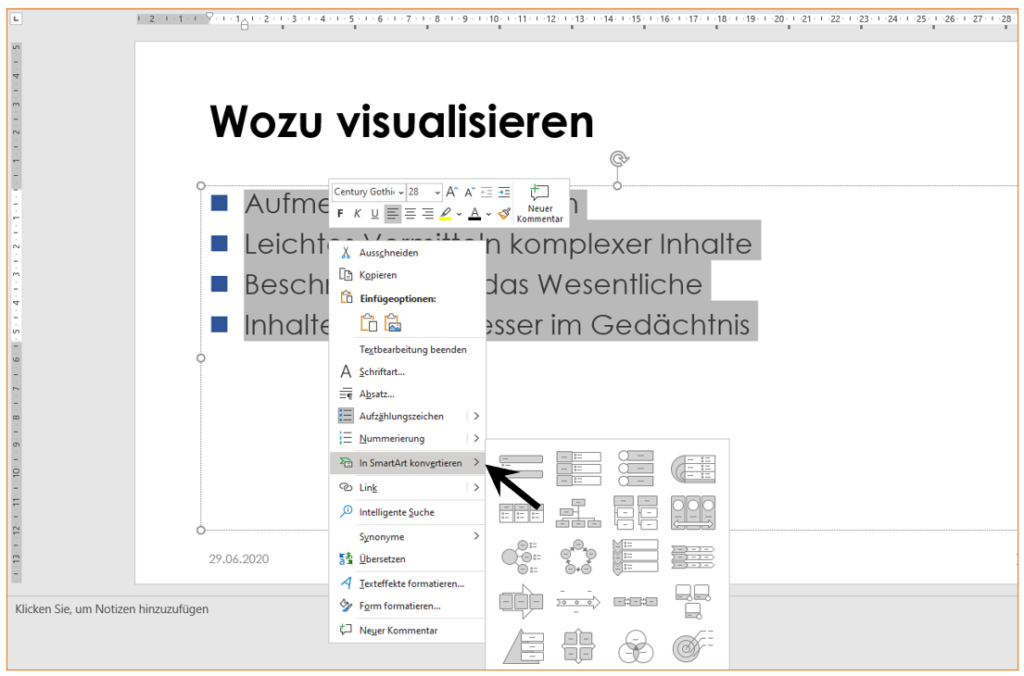The width and height of the screenshot is (1024, 676).
Task: Choose Ausschneiden from context menu
Action: [x=408, y=252]
